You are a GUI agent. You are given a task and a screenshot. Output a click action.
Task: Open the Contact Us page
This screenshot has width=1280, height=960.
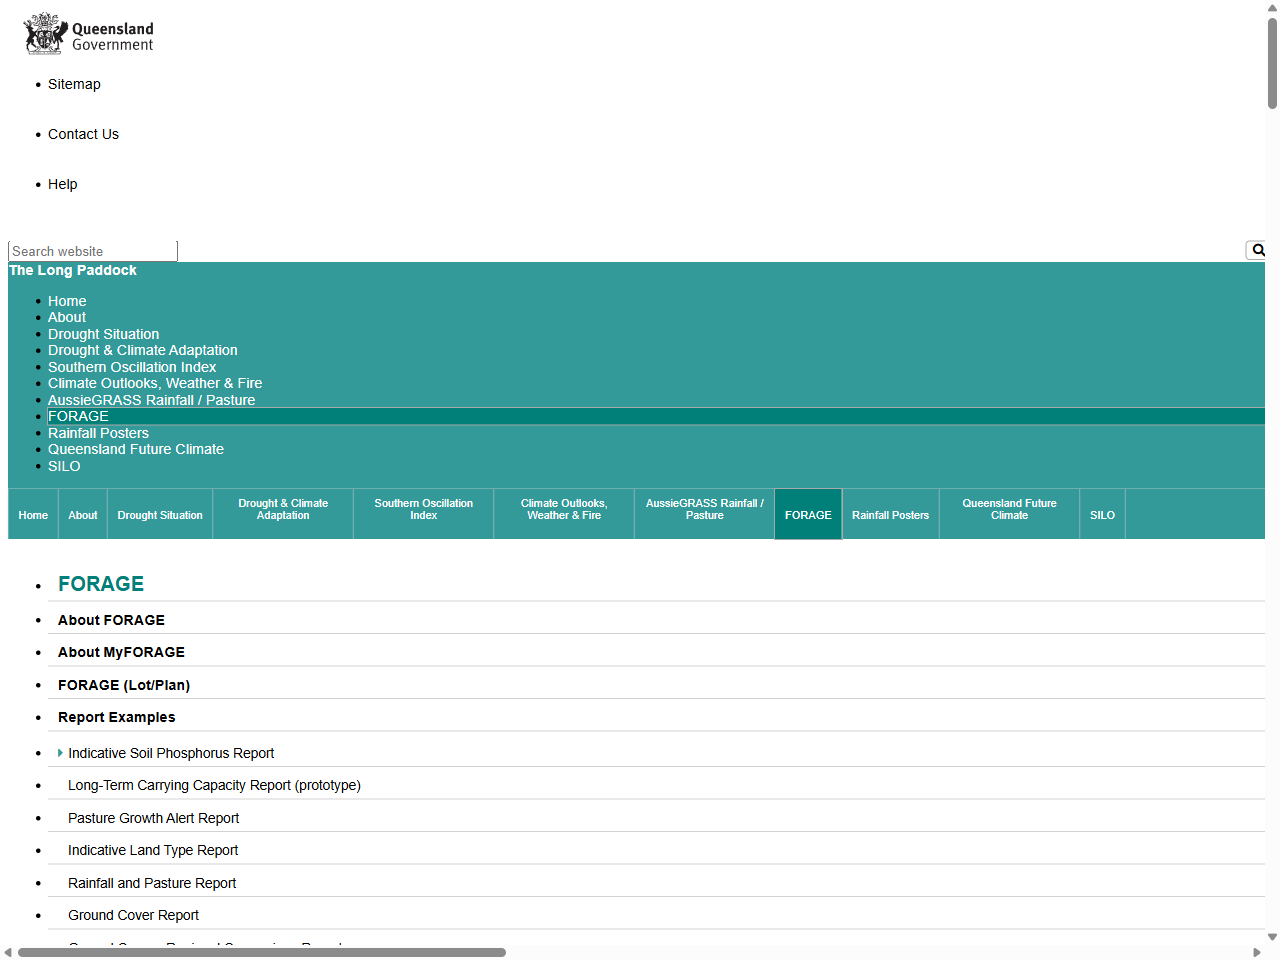[x=83, y=133]
